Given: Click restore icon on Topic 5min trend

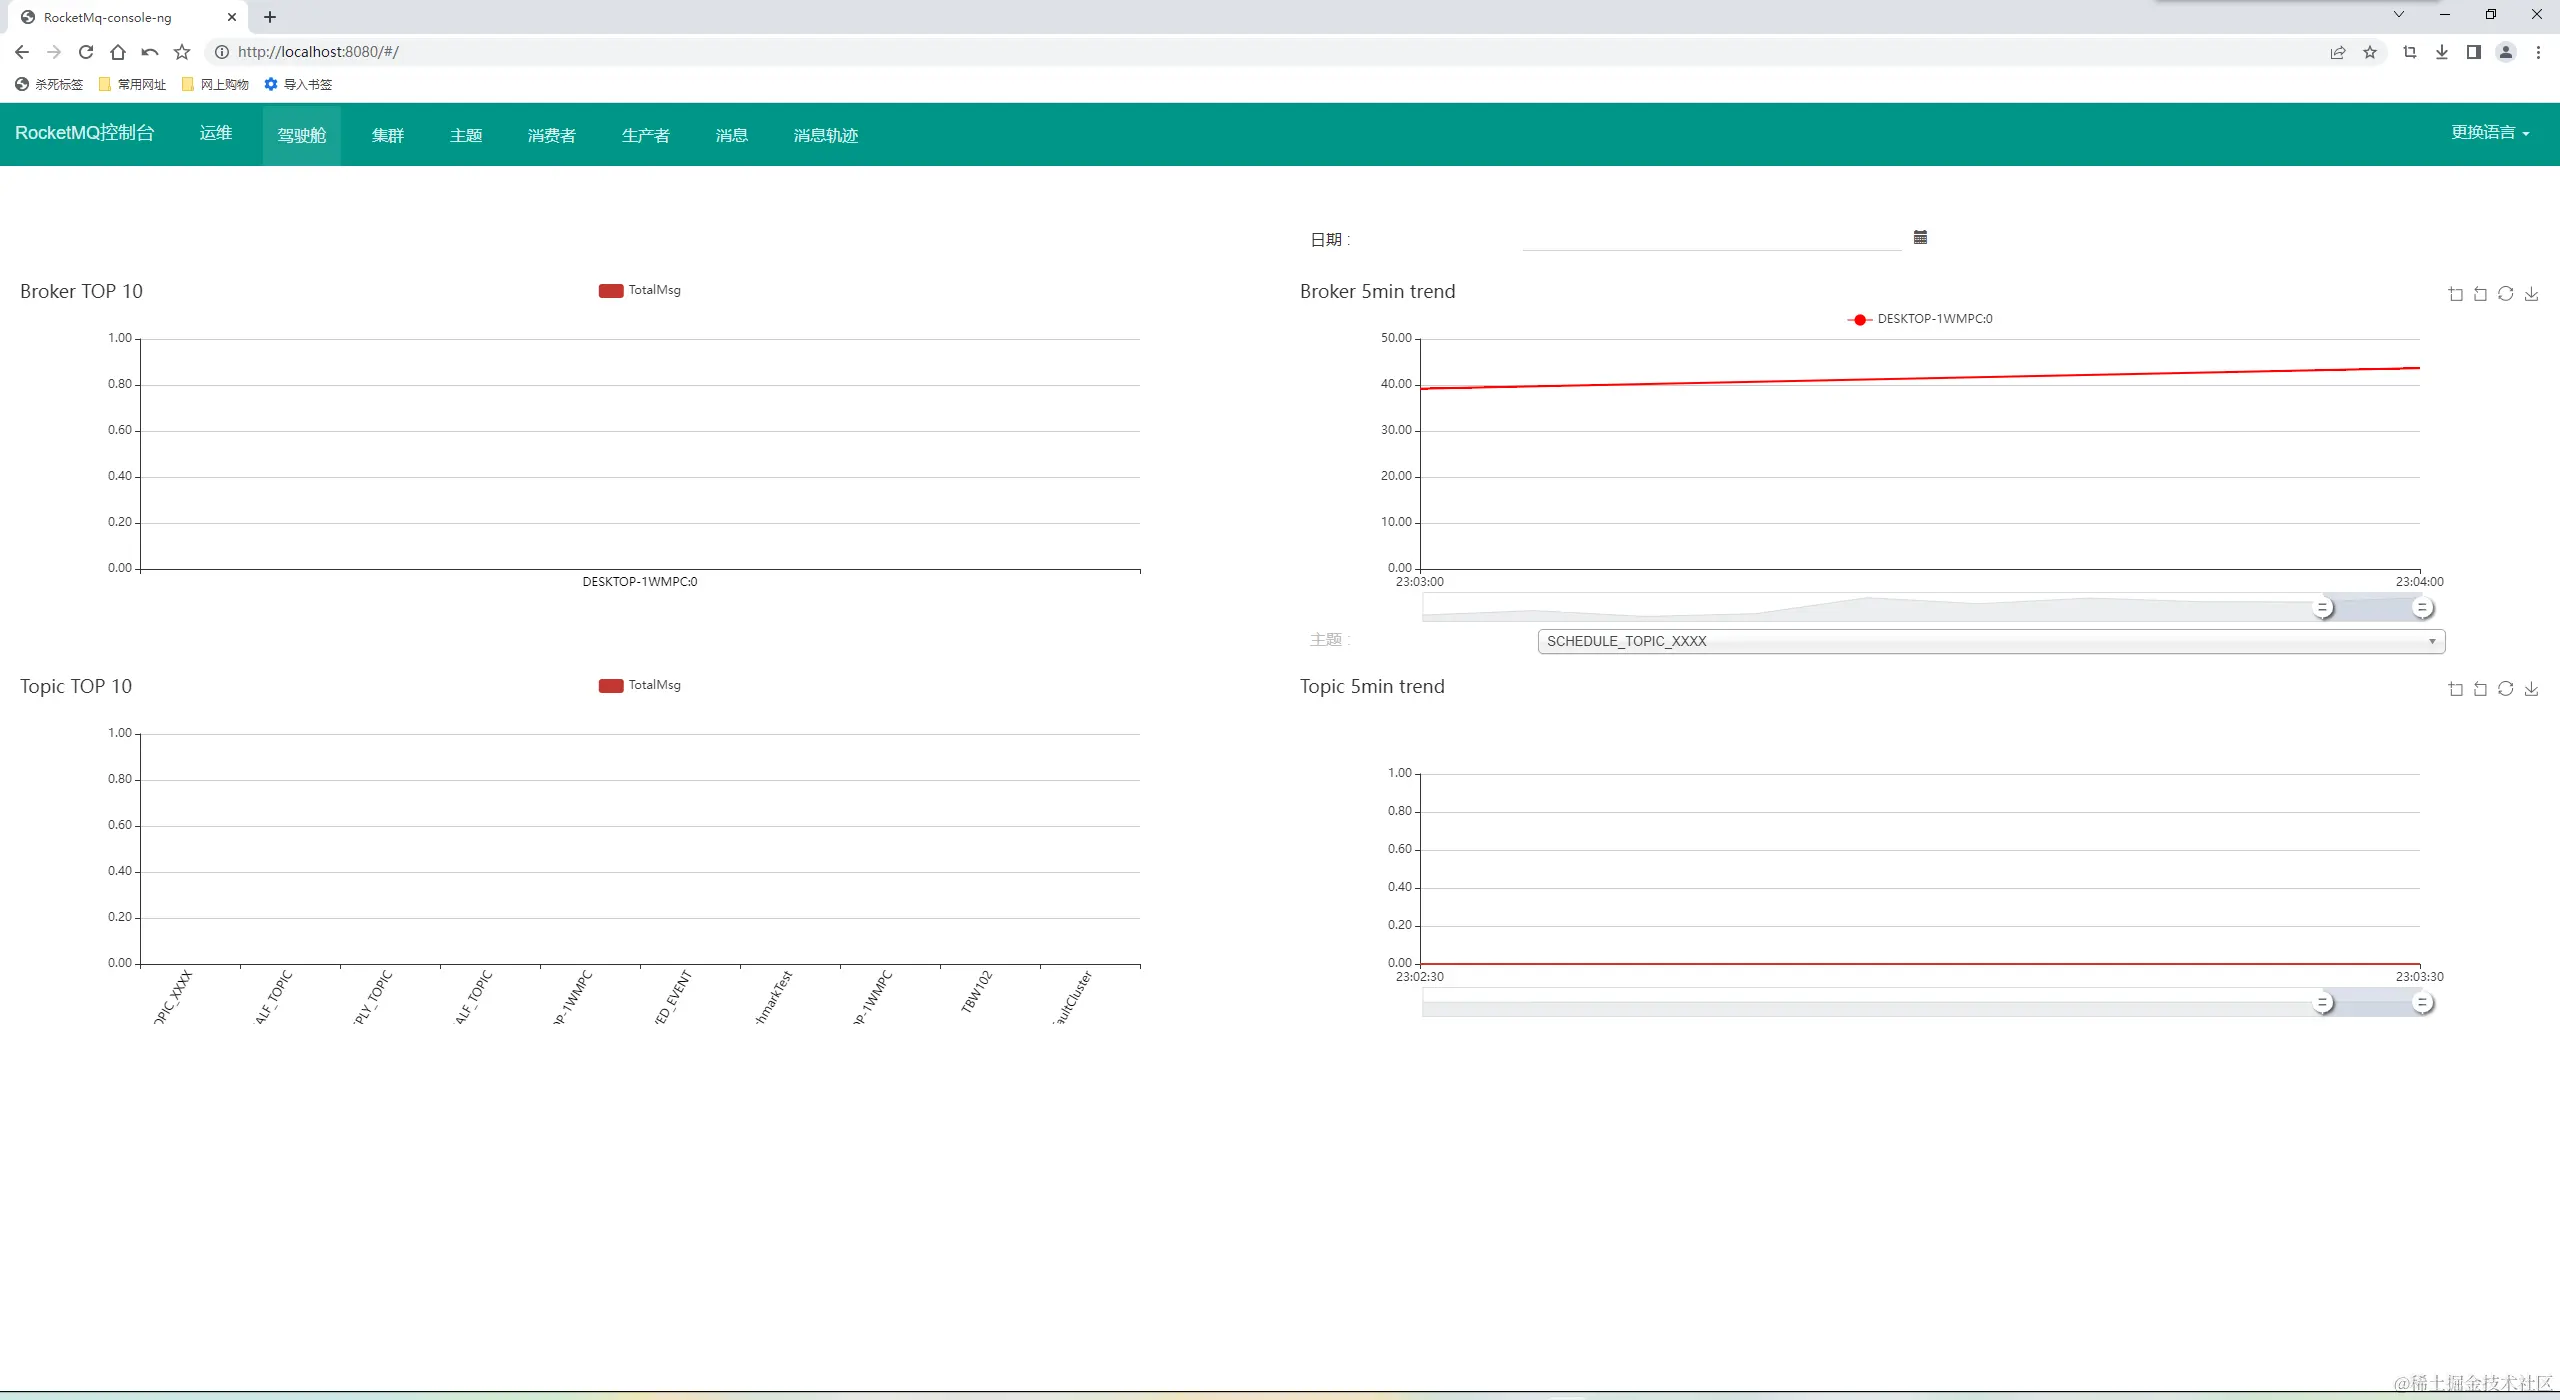Looking at the screenshot, I should click(2505, 689).
